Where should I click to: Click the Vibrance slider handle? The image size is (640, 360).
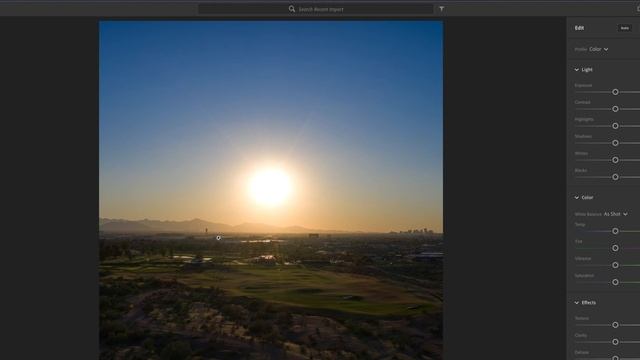[x=615, y=265]
